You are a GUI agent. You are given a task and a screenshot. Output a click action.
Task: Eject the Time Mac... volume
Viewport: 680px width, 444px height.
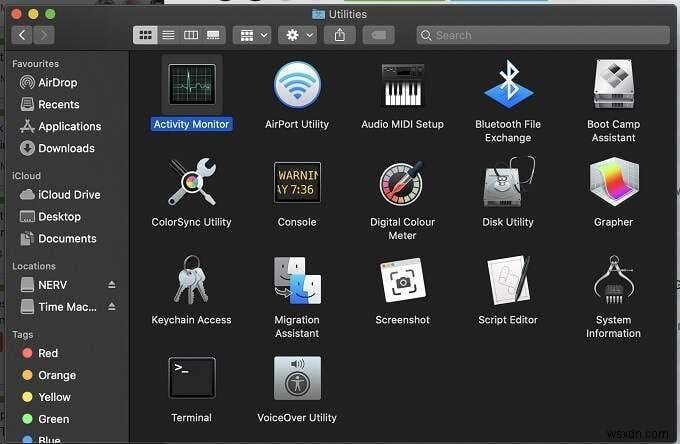[x=112, y=307]
